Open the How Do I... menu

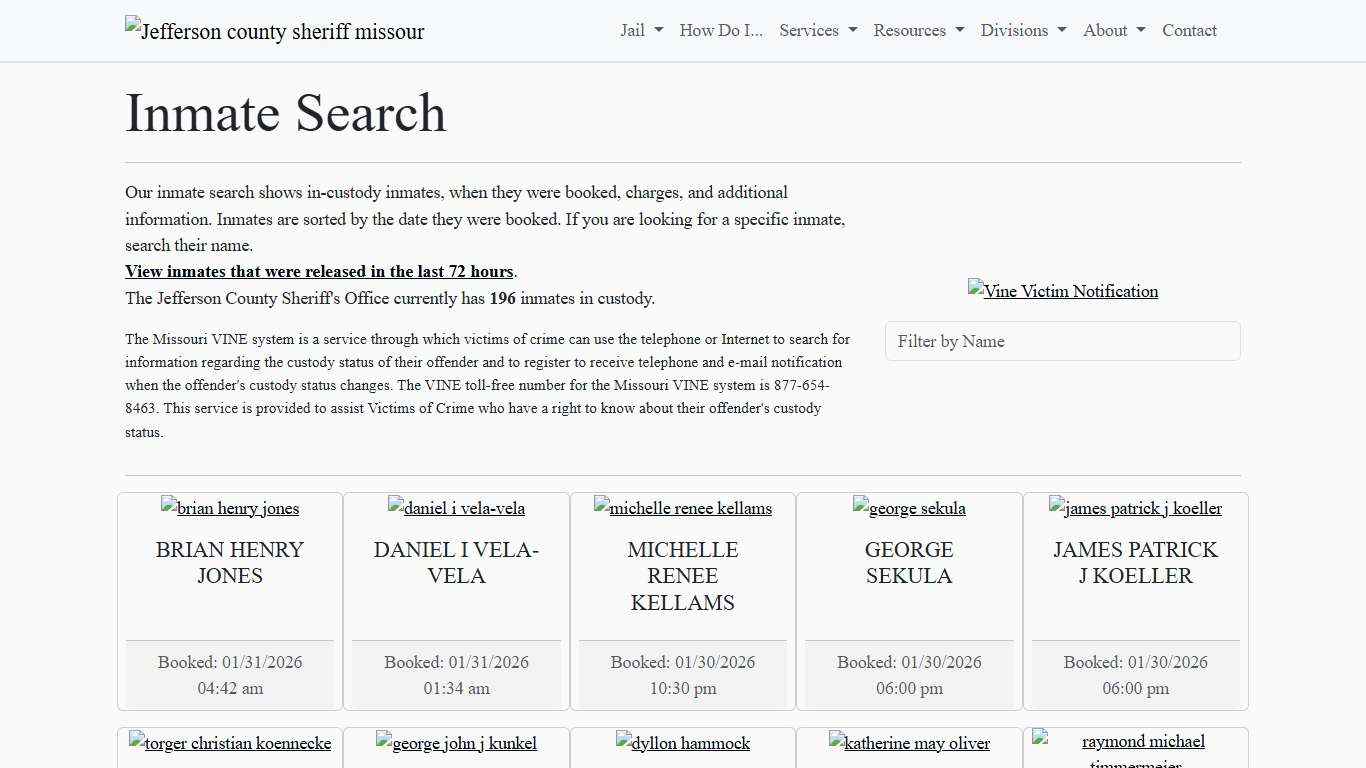[x=720, y=30]
